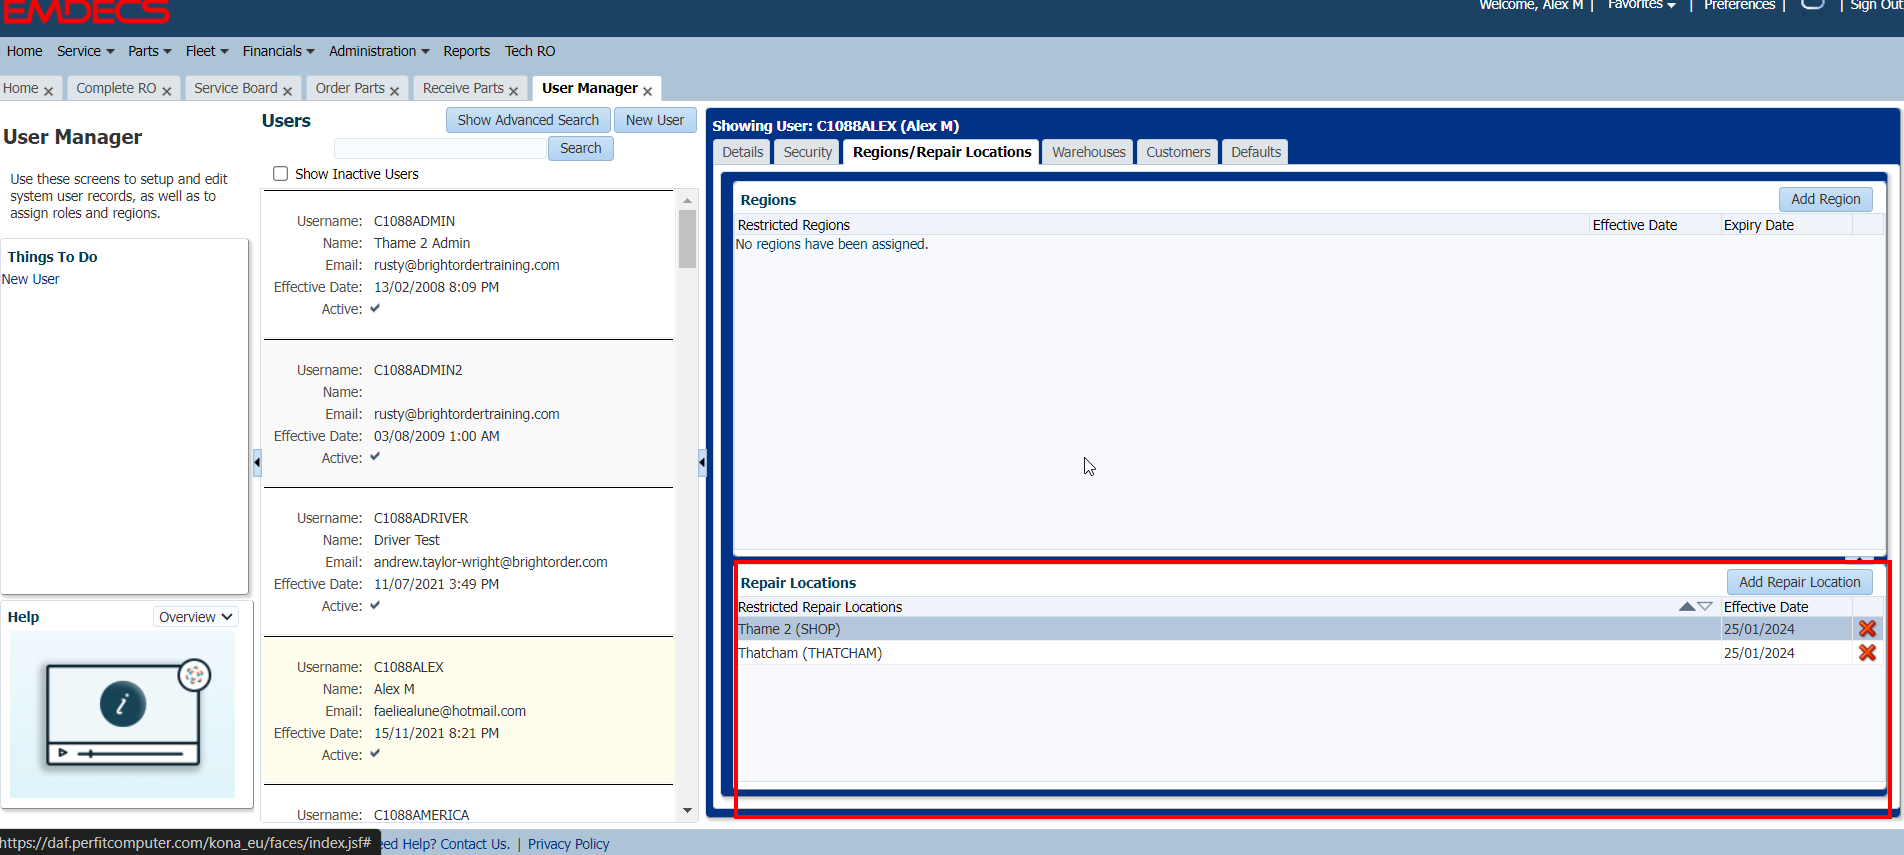Collapse the left sidebar panel arrow
Viewport: 1904px width, 855px height.
point(257,462)
